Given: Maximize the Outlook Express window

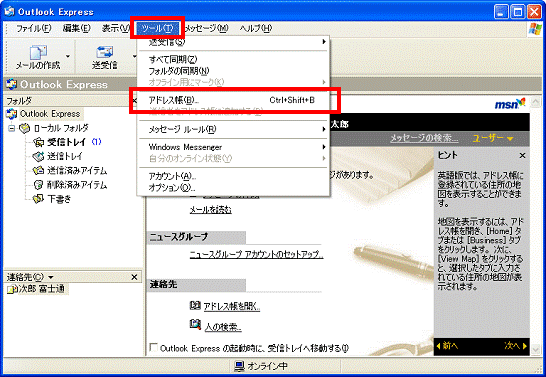Looking at the screenshot, I should tap(518, 12).
